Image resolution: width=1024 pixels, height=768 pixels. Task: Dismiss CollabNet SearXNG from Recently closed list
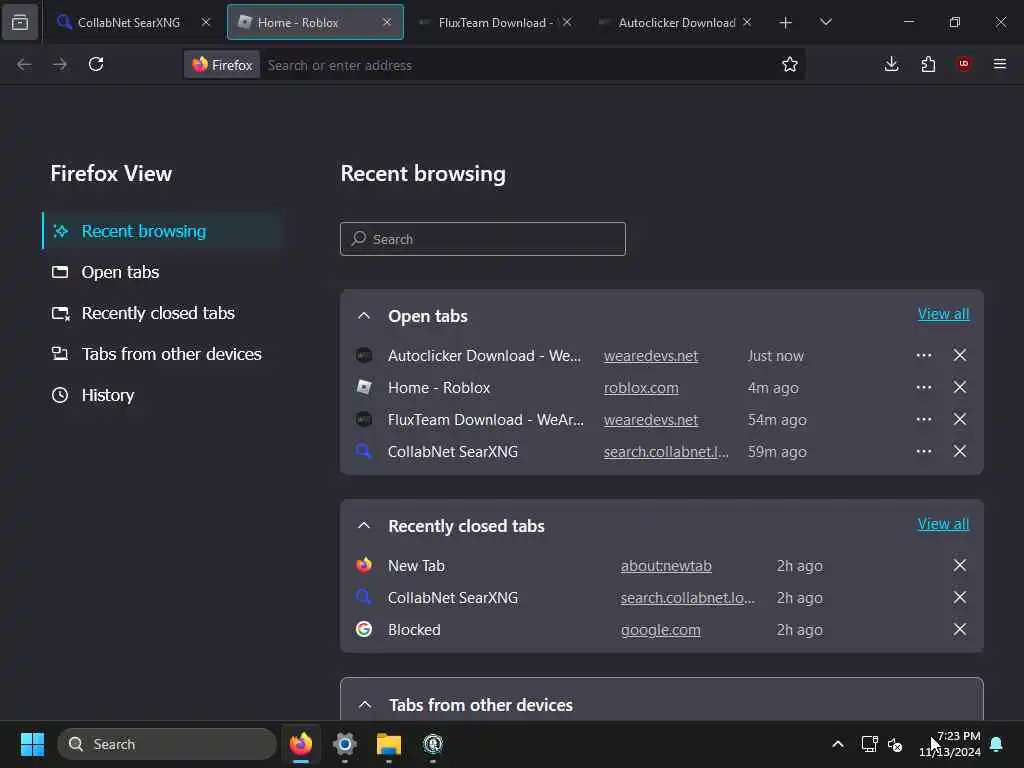tap(959, 598)
